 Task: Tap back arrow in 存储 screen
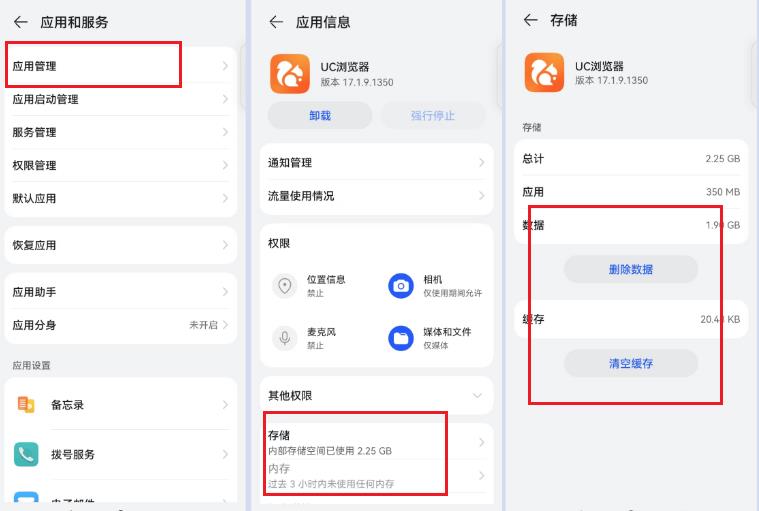[x=530, y=20]
